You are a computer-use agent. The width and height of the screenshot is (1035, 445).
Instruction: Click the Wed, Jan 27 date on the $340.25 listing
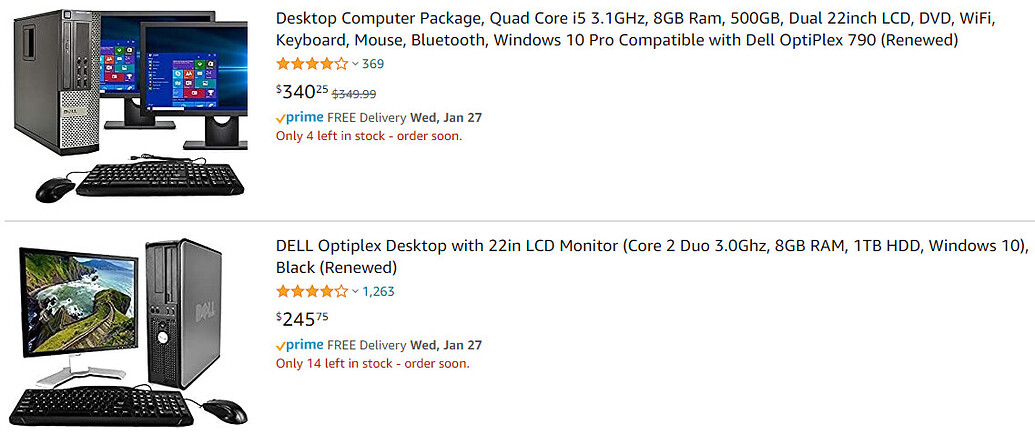point(446,117)
